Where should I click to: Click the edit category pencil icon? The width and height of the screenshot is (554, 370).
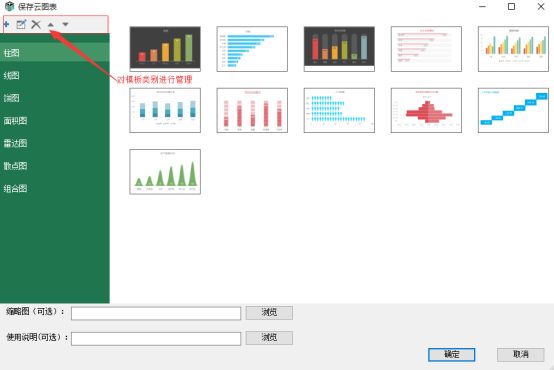(21, 24)
